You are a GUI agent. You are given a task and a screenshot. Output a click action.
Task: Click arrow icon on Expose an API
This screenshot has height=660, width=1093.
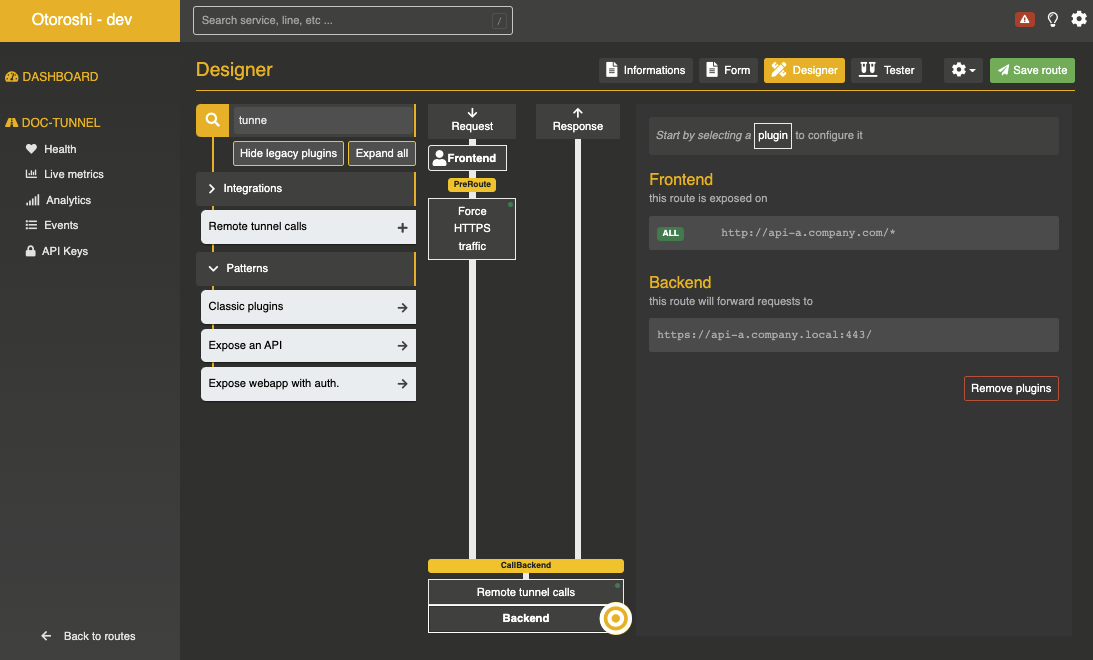(x=402, y=346)
